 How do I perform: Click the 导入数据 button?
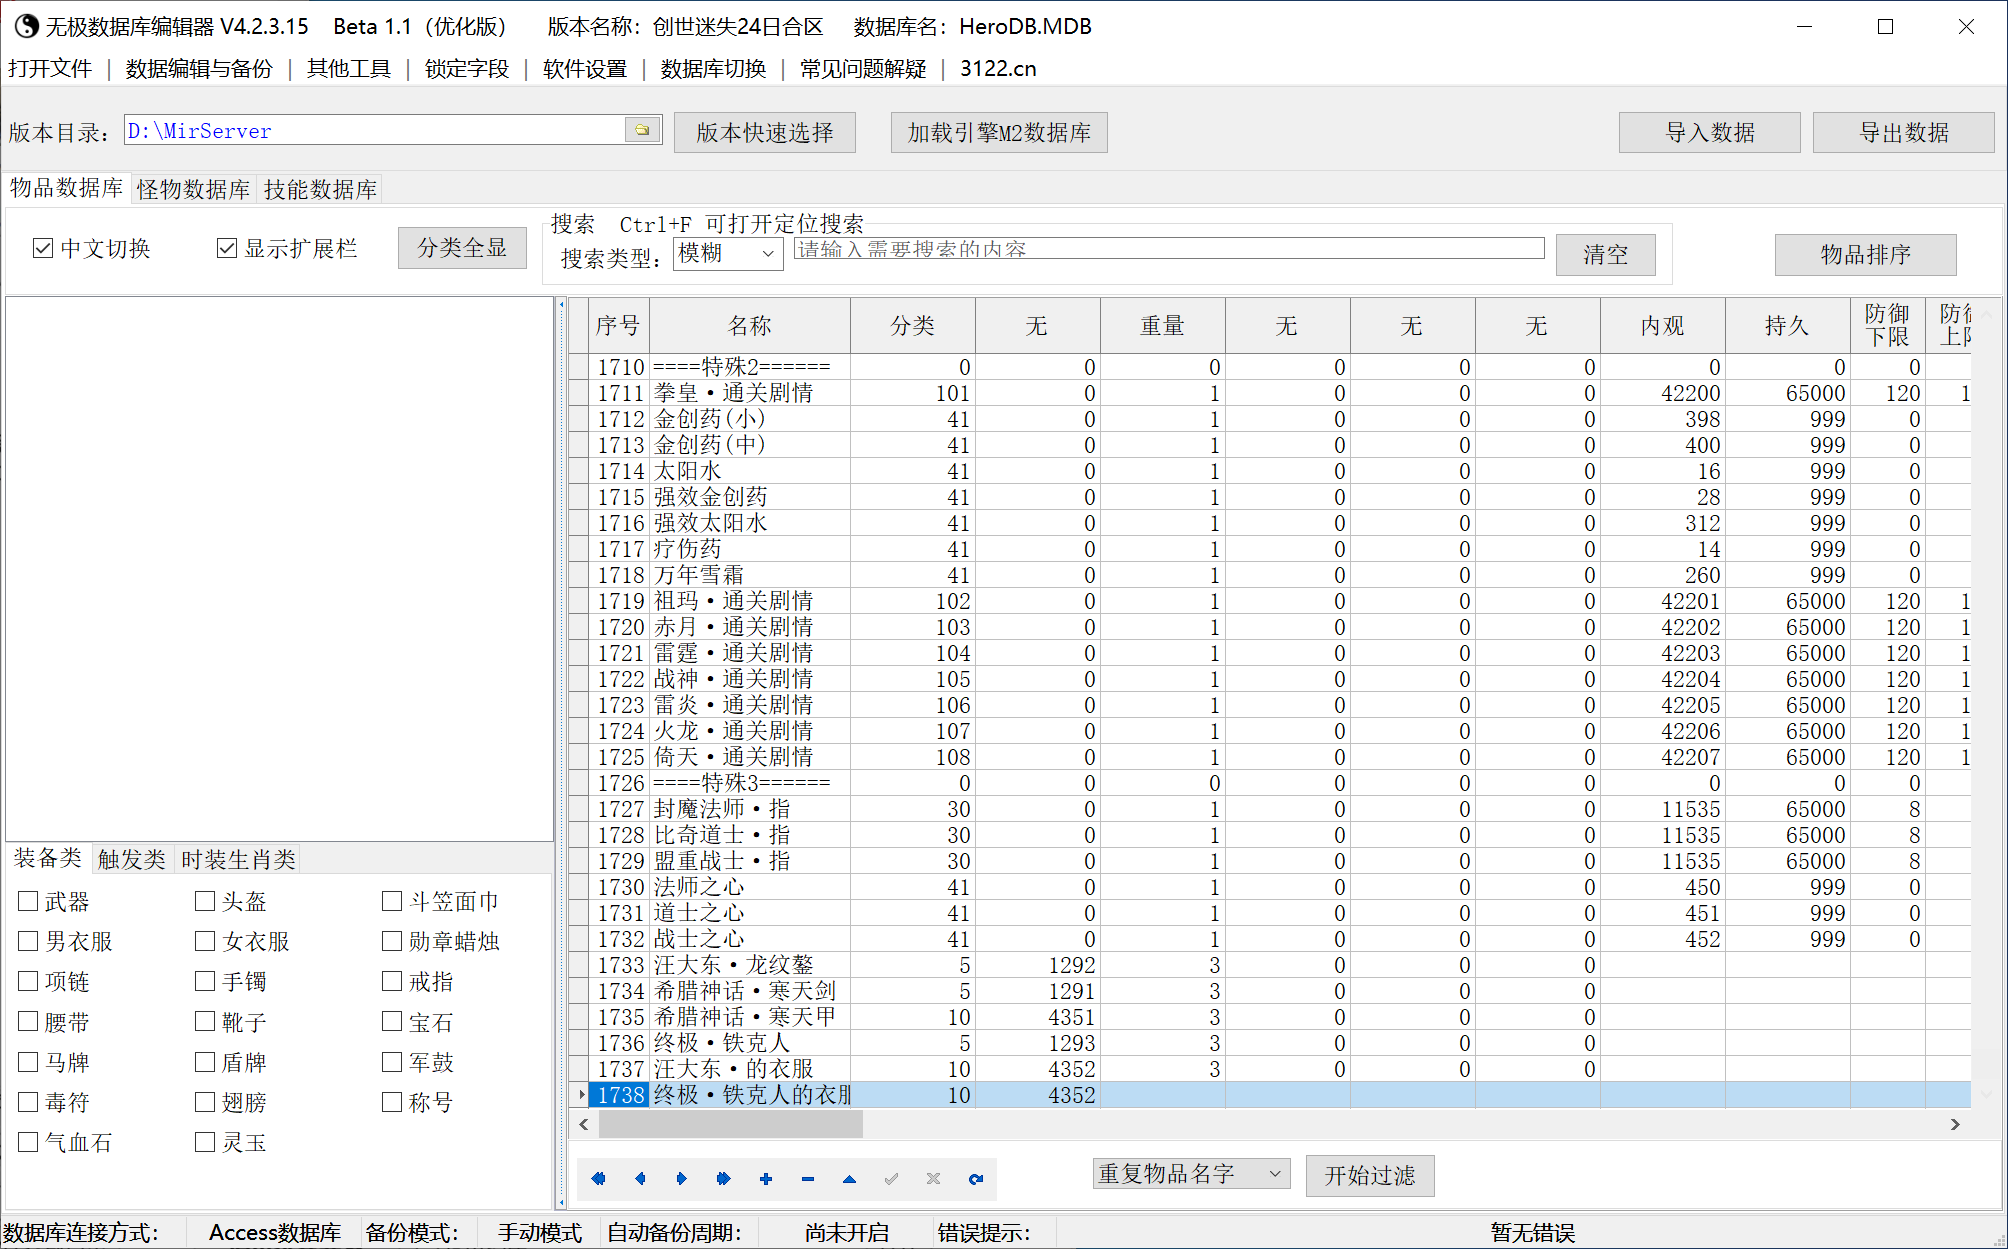click(1710, 132)
